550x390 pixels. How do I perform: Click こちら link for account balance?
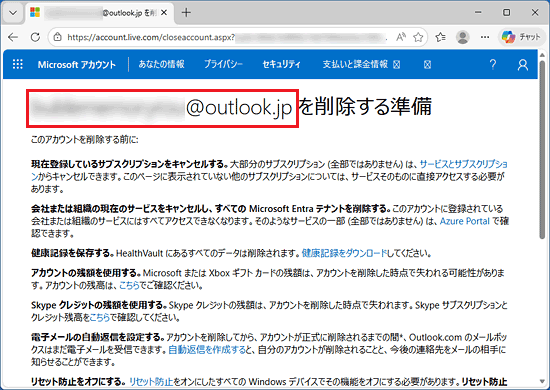click(x=129, y=285)
